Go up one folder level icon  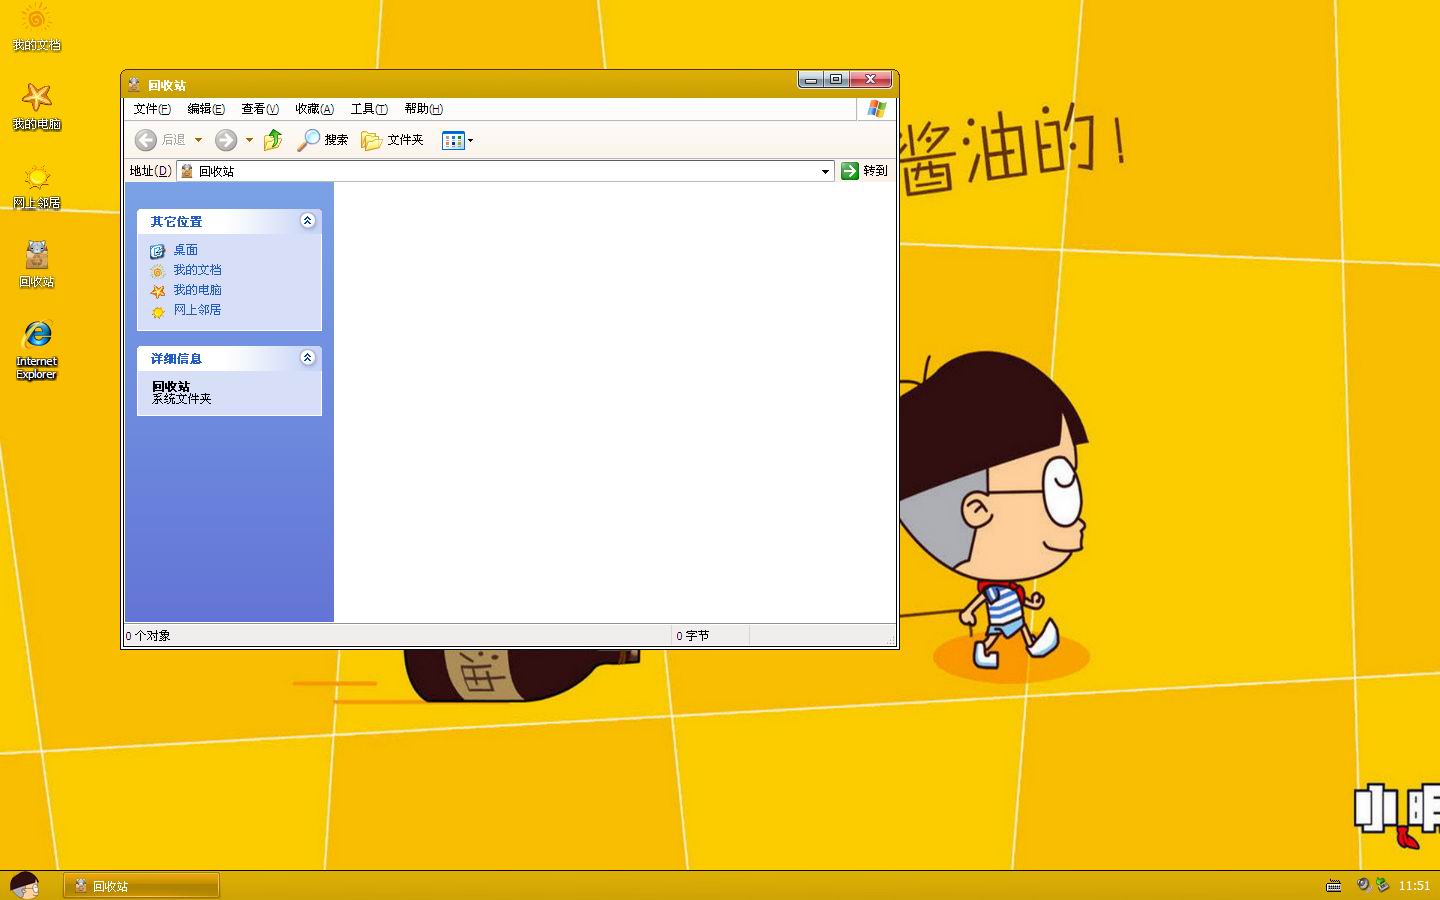pos(273,140)
